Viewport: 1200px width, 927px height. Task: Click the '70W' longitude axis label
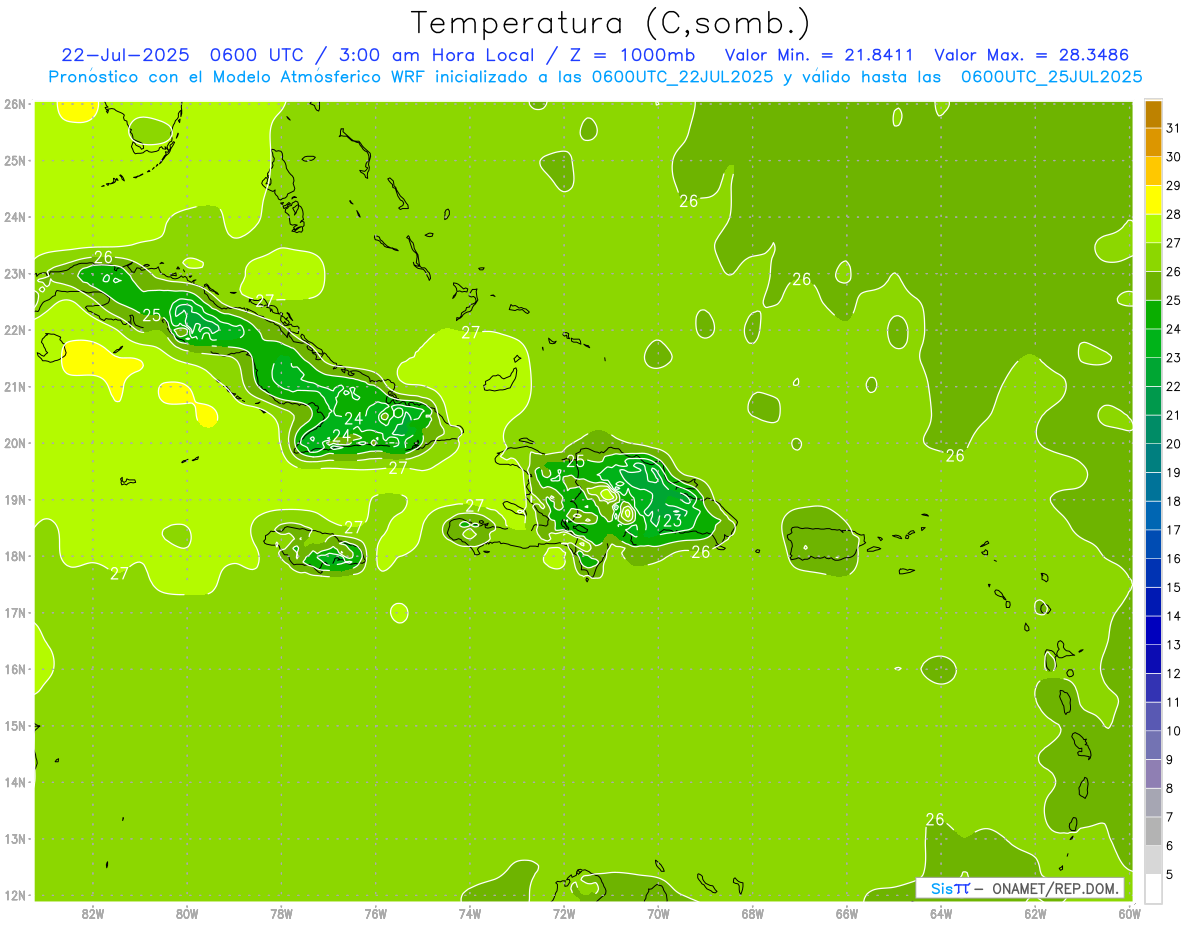(658, 913)
